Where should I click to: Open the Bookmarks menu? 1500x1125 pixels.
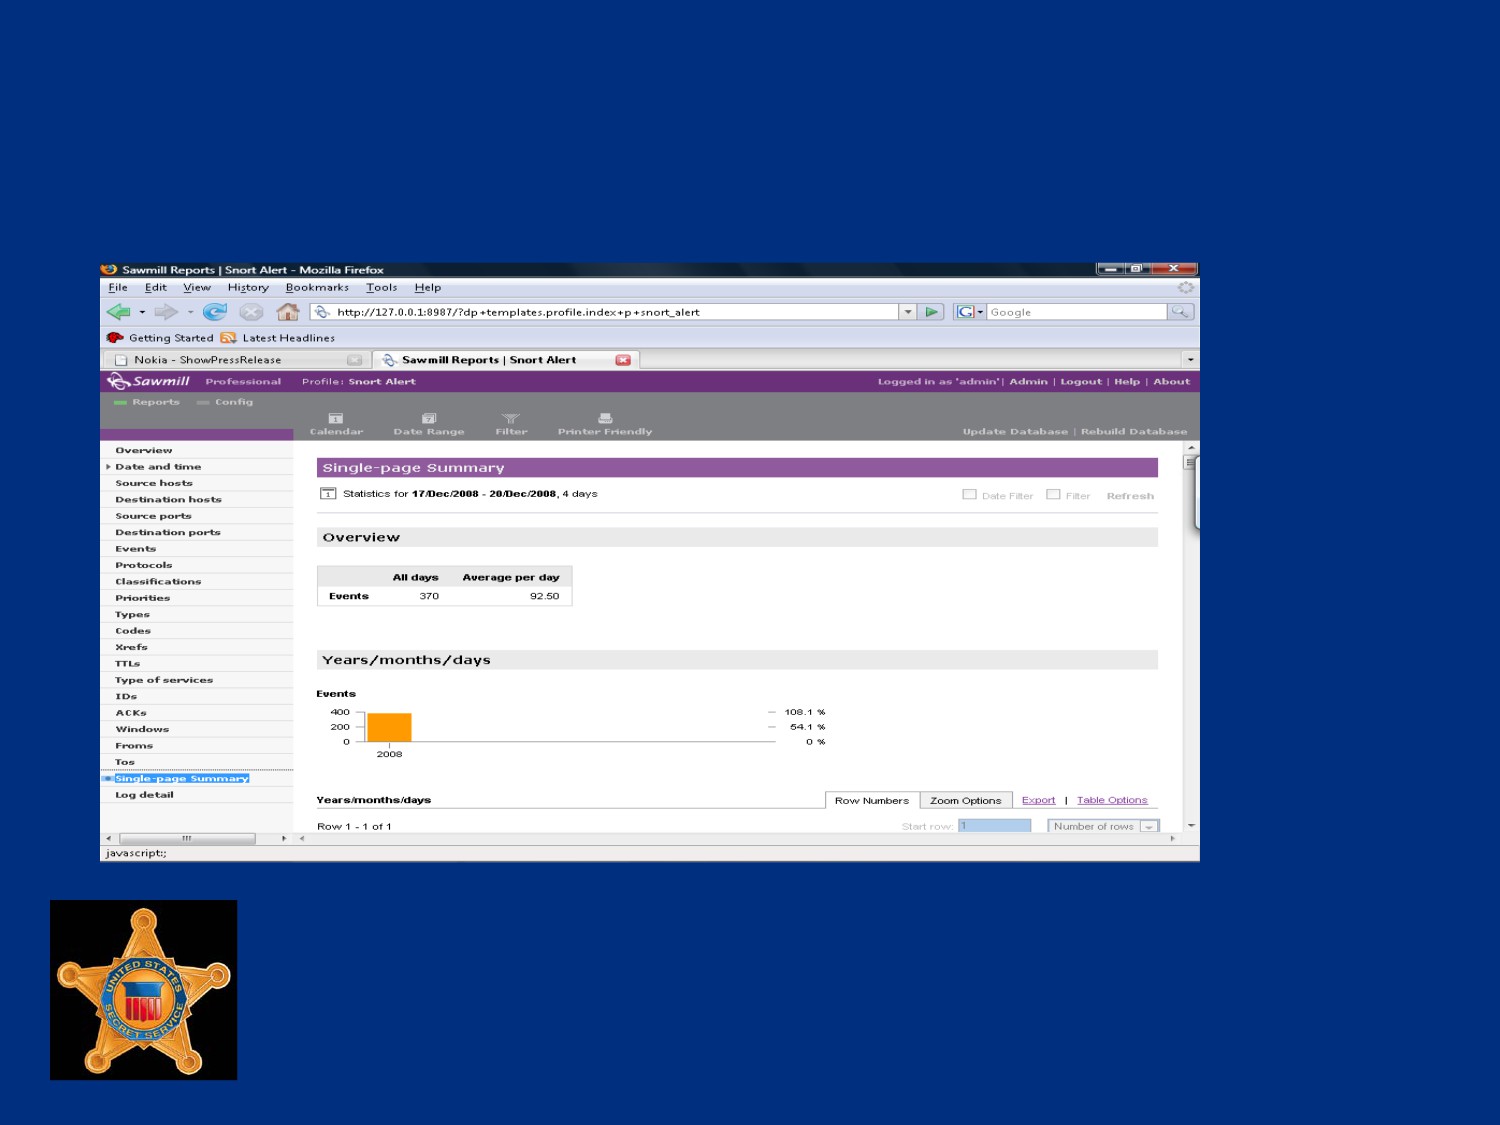pos(317,288)
